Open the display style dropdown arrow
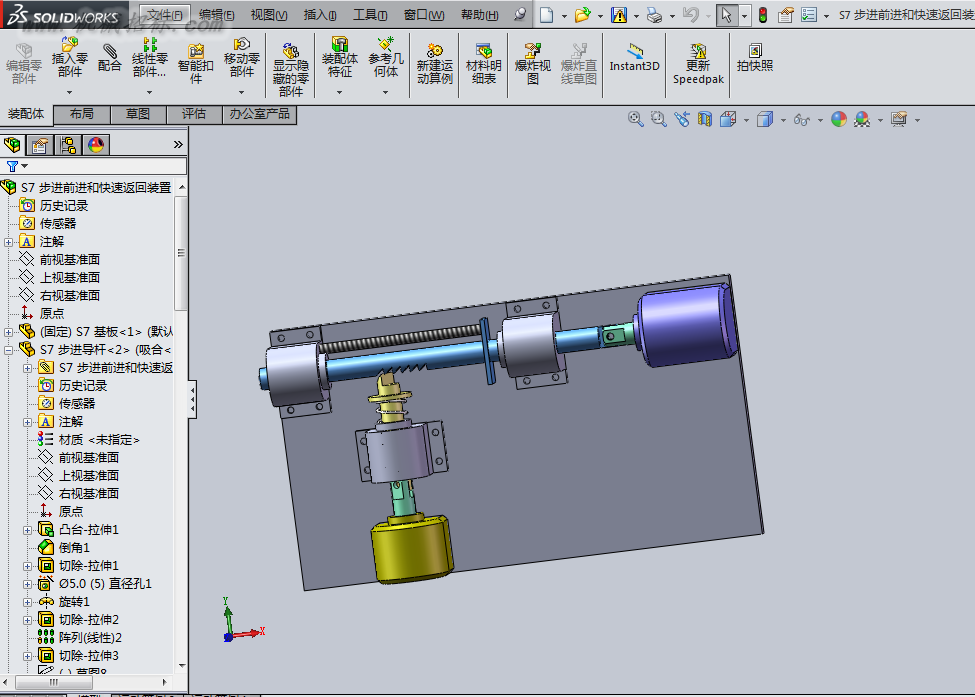Viewport: 975px width, 697px height. click(x=783, y=120)
